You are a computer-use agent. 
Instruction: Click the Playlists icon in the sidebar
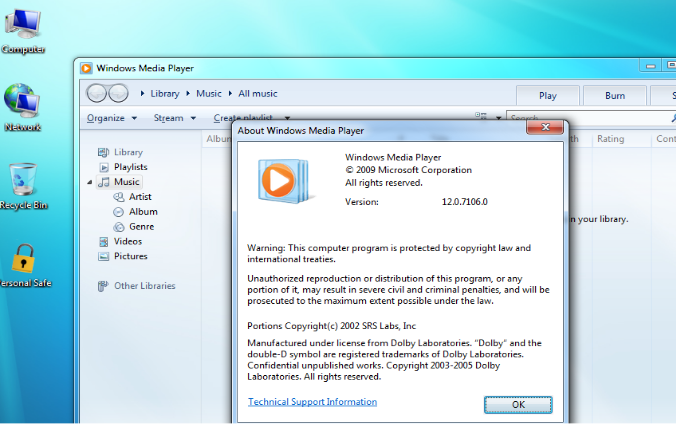[104, 167]
